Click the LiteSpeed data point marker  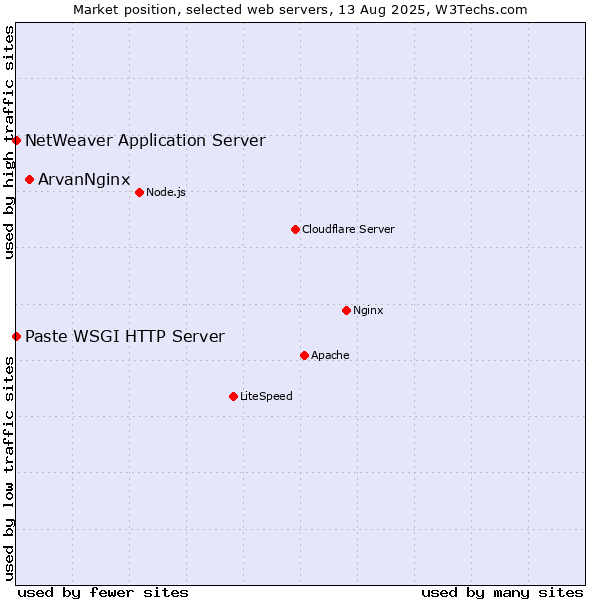click(234, 396)
